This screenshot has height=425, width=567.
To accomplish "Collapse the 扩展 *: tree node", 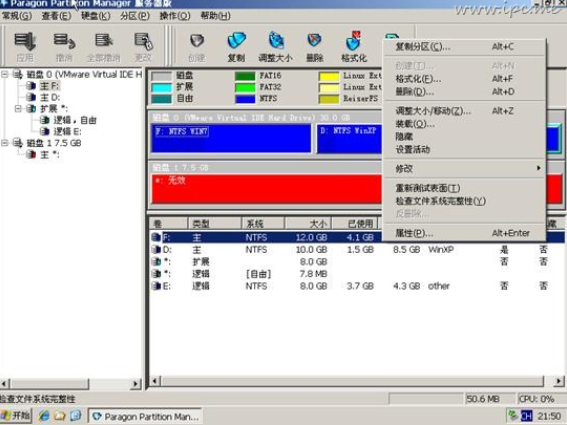I will pos(18,109).
